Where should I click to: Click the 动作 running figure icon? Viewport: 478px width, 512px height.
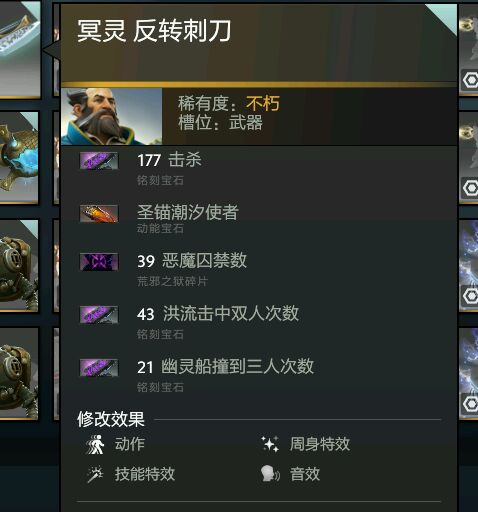95,444
